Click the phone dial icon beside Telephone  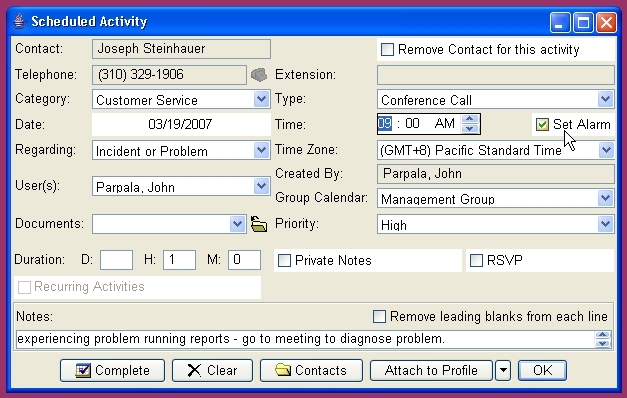[259, 75]
